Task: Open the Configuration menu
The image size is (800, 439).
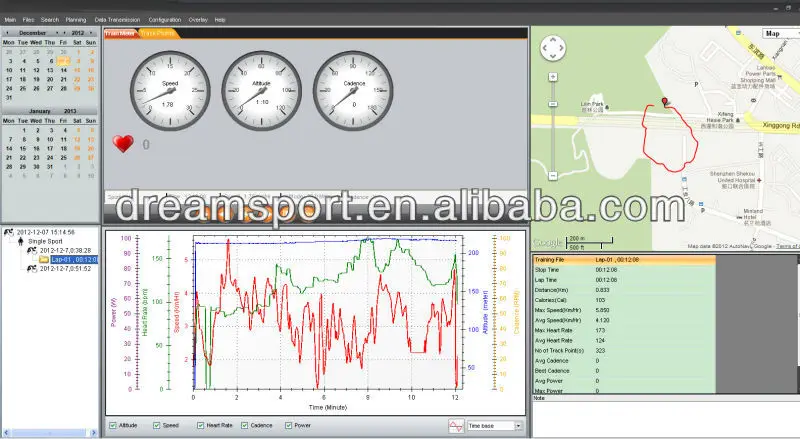Action: [x=164, y=20]
